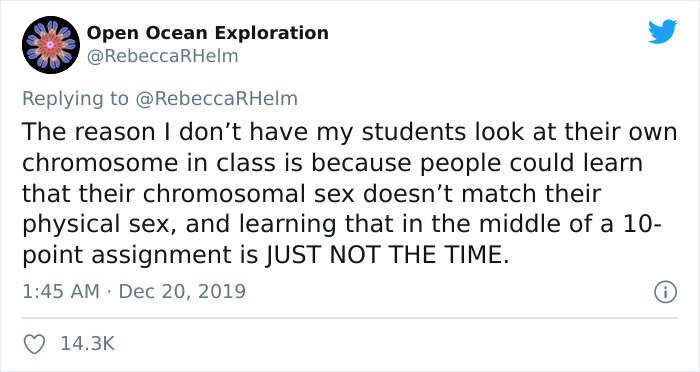Open the @RebeccaRHelm handle under name
Image resolution: width=700 pixels, height=372 pixels.
click(162, 56)
